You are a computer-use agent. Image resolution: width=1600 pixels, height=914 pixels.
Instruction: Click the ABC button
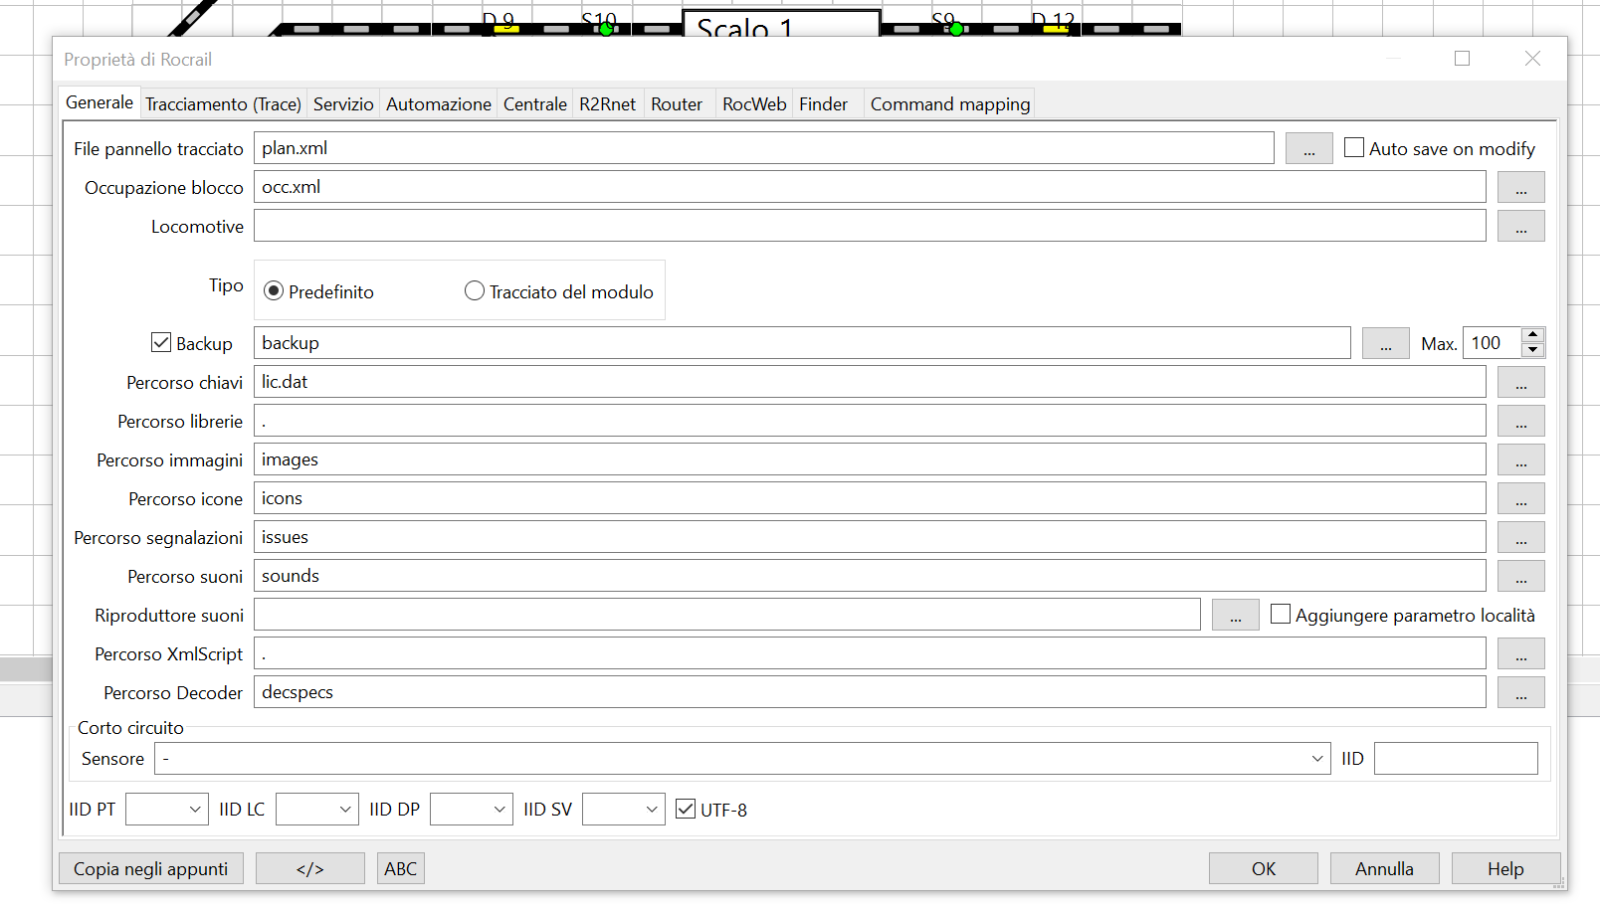tap(400, 869)
